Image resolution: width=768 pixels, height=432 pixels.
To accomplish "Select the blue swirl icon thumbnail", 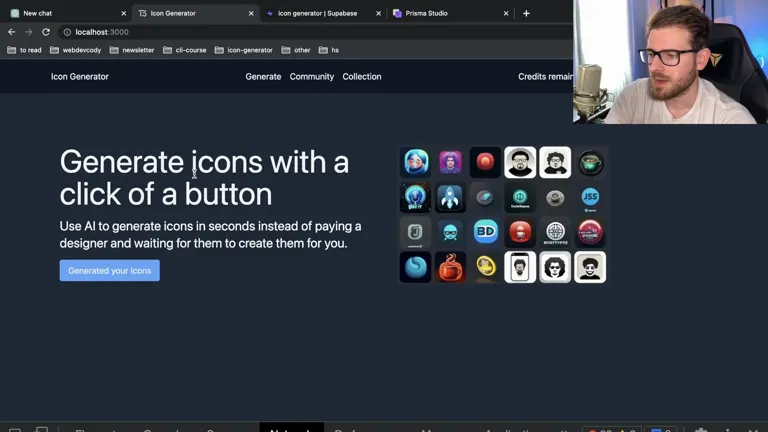I will [415, 267].
